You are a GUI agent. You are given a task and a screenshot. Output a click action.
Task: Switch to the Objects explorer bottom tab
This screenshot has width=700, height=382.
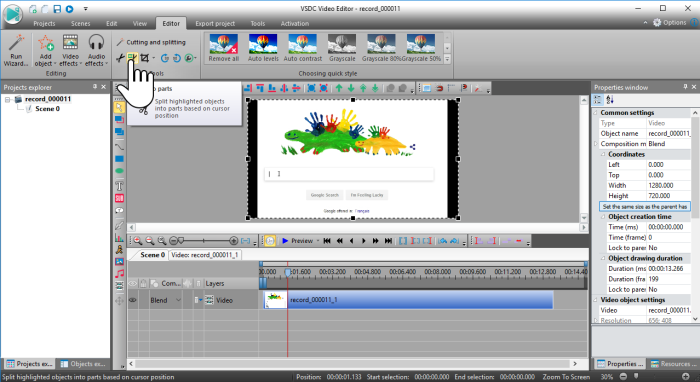point(83,364)
